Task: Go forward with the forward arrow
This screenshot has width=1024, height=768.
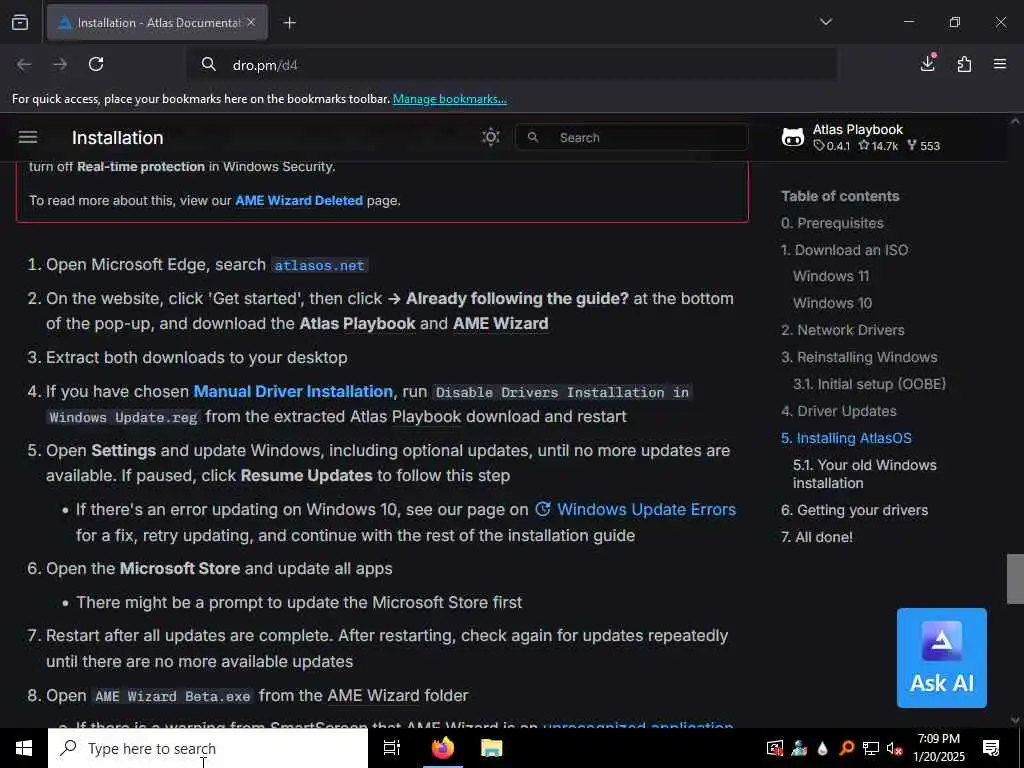Action: tap(59, 64)
